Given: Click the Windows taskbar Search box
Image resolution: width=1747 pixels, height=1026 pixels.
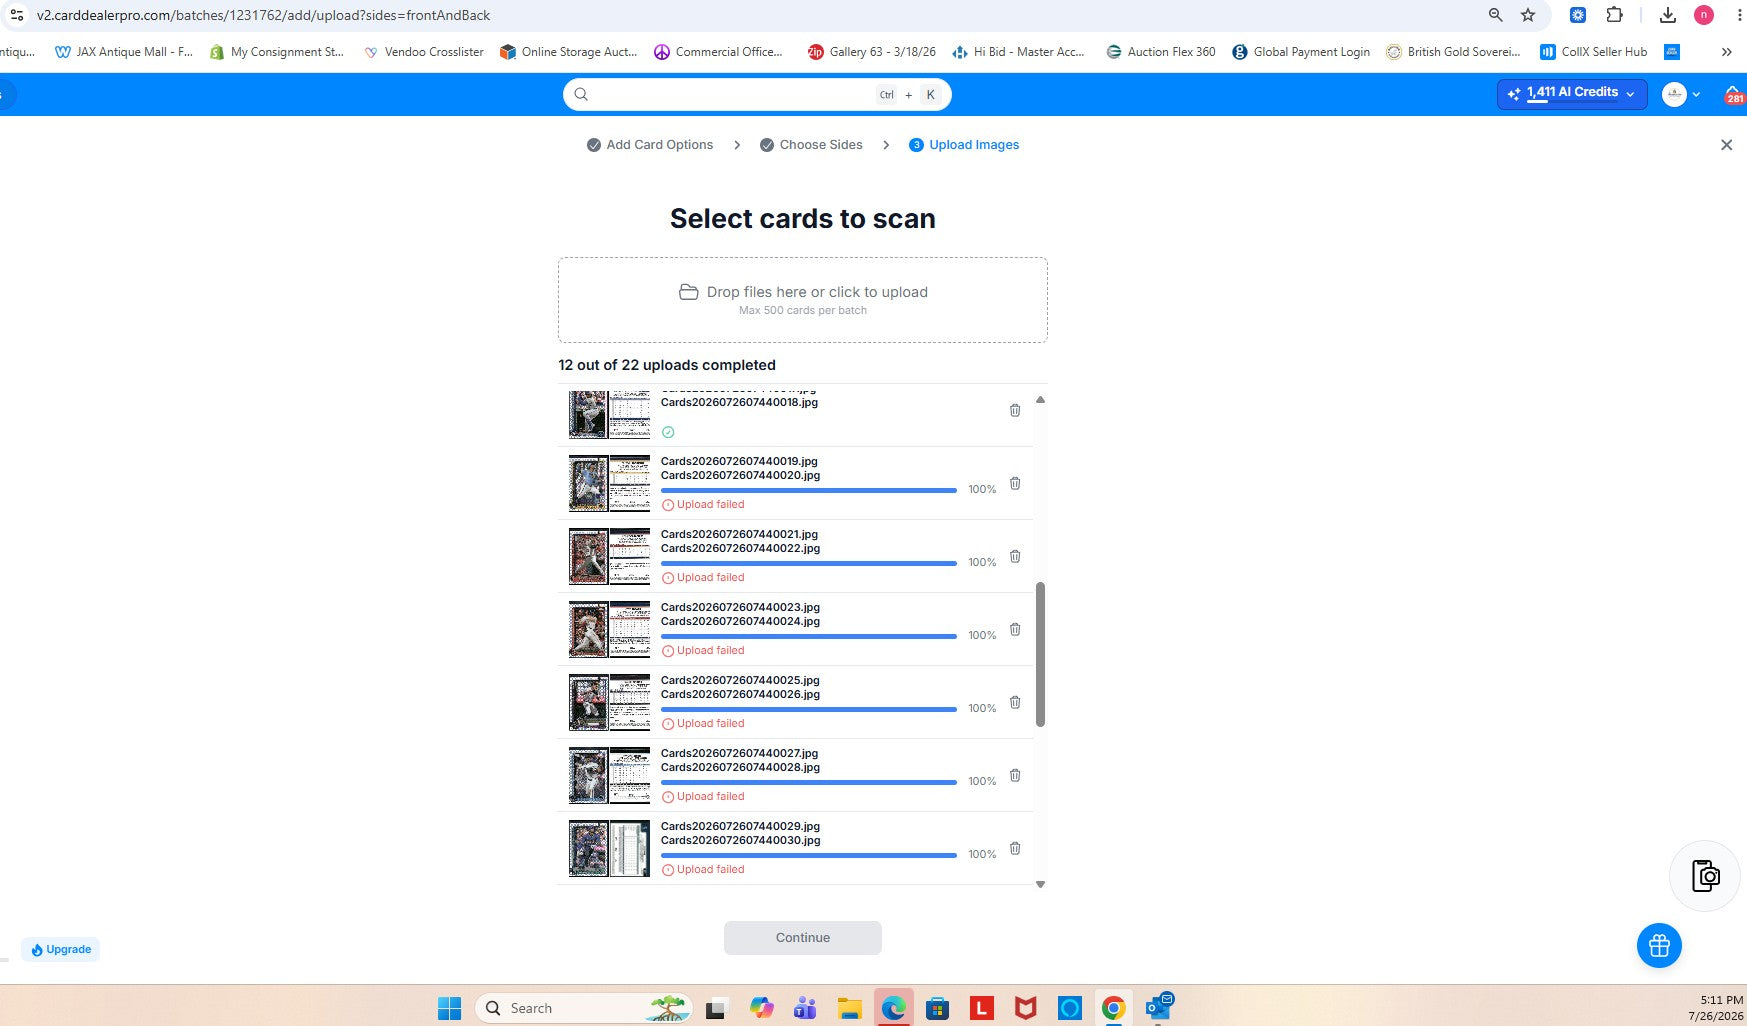Looking at the screenshot, I should (x=584, y=1008).
